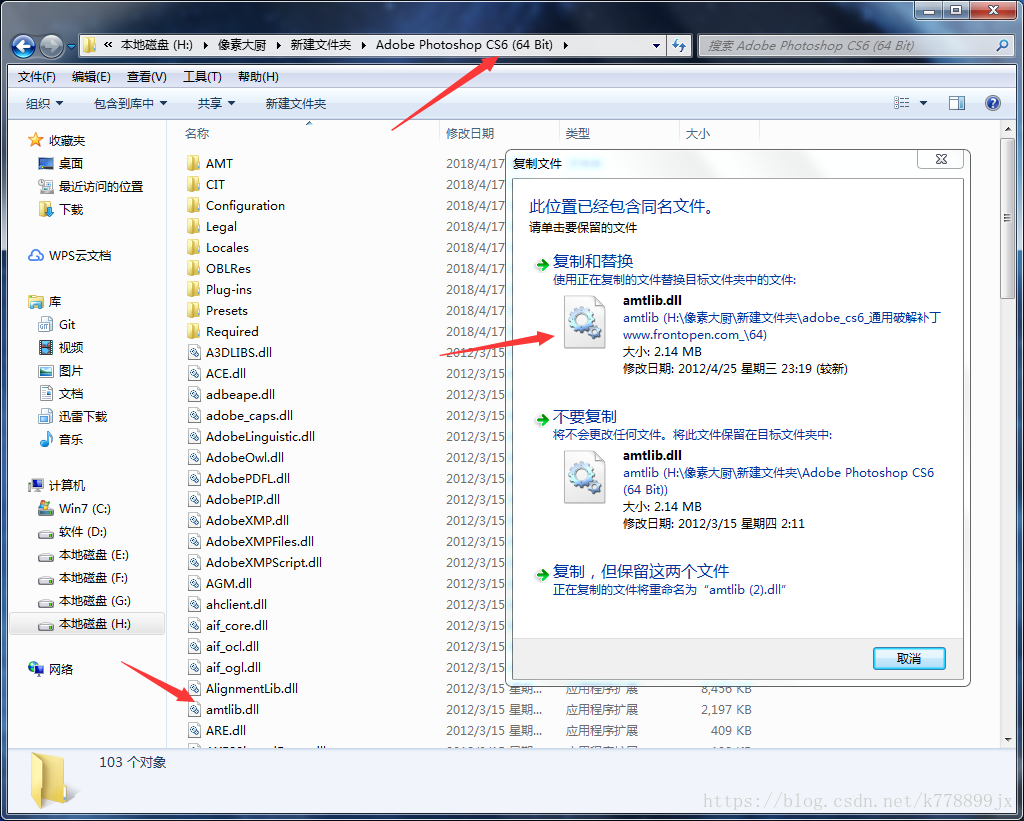Click the Forward navigation arrow button

tap(51, 46)
